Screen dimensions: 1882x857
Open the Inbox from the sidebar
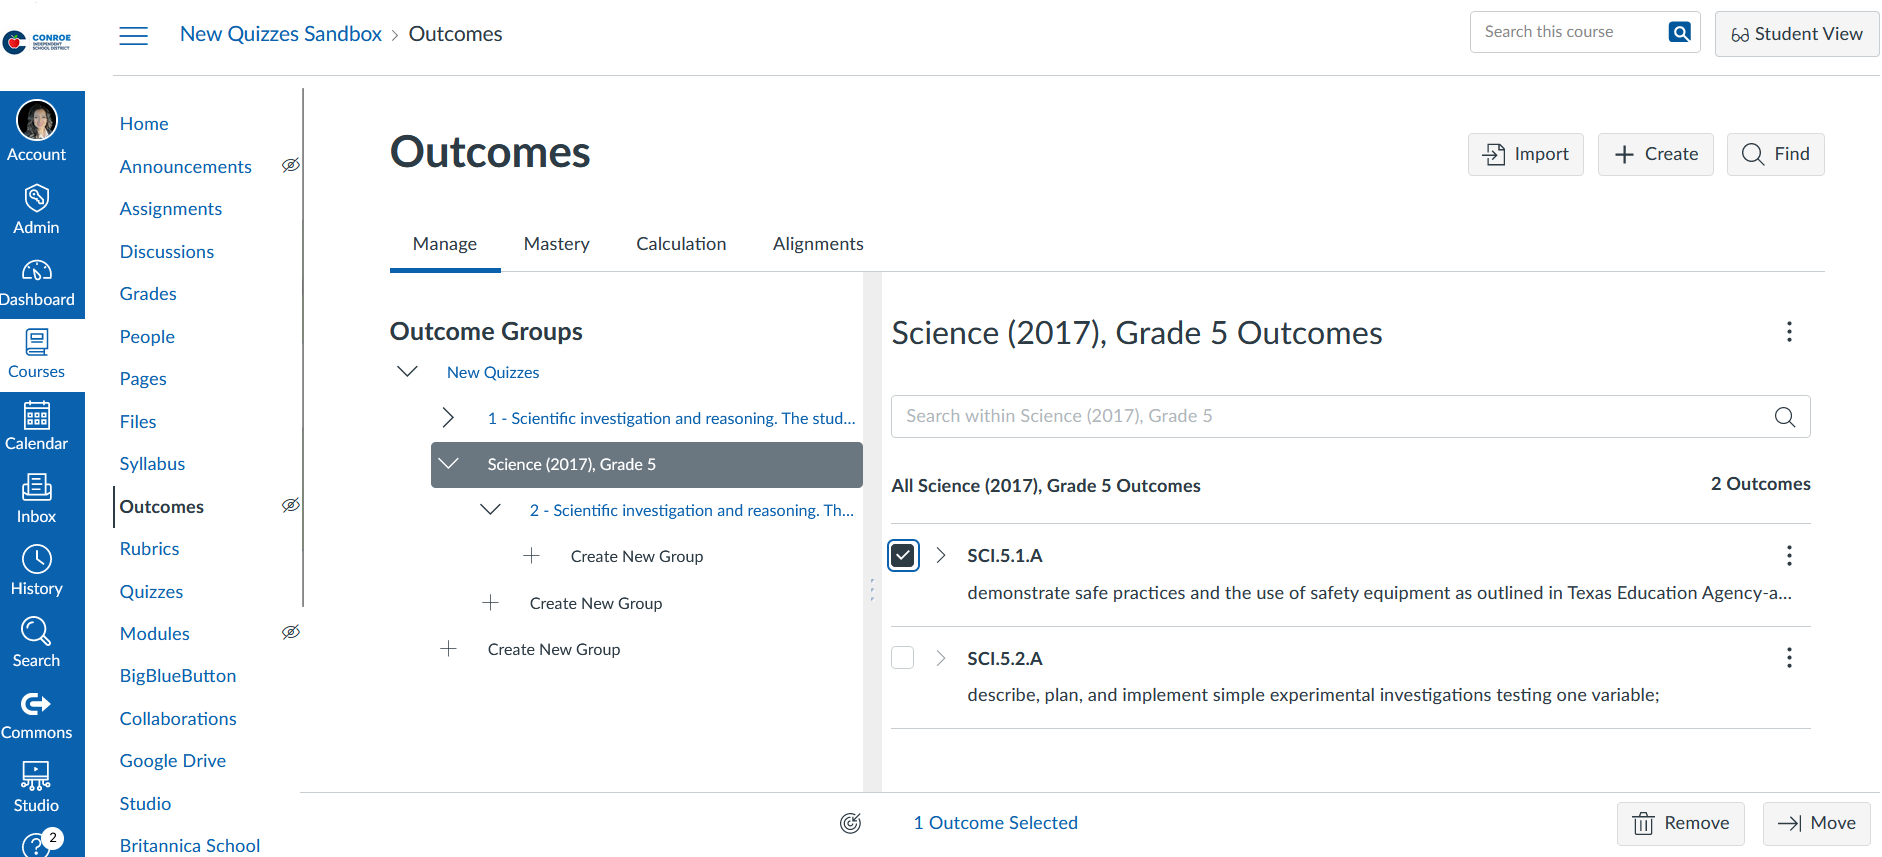(37, 498)
